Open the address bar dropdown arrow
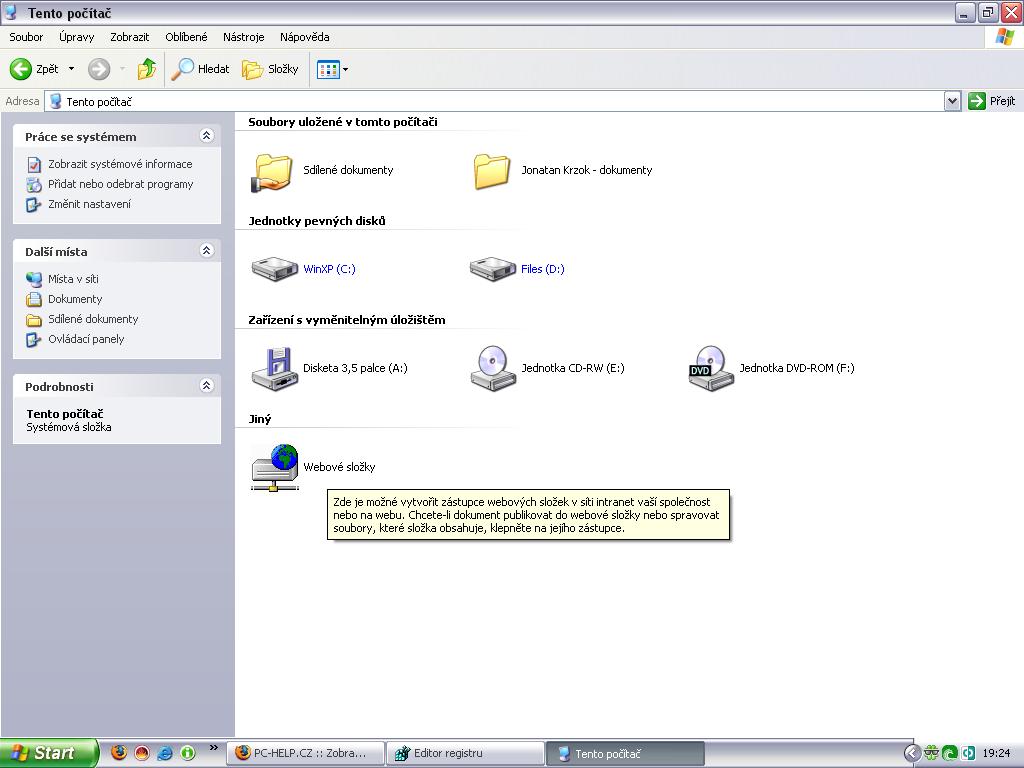 point(952,101)
